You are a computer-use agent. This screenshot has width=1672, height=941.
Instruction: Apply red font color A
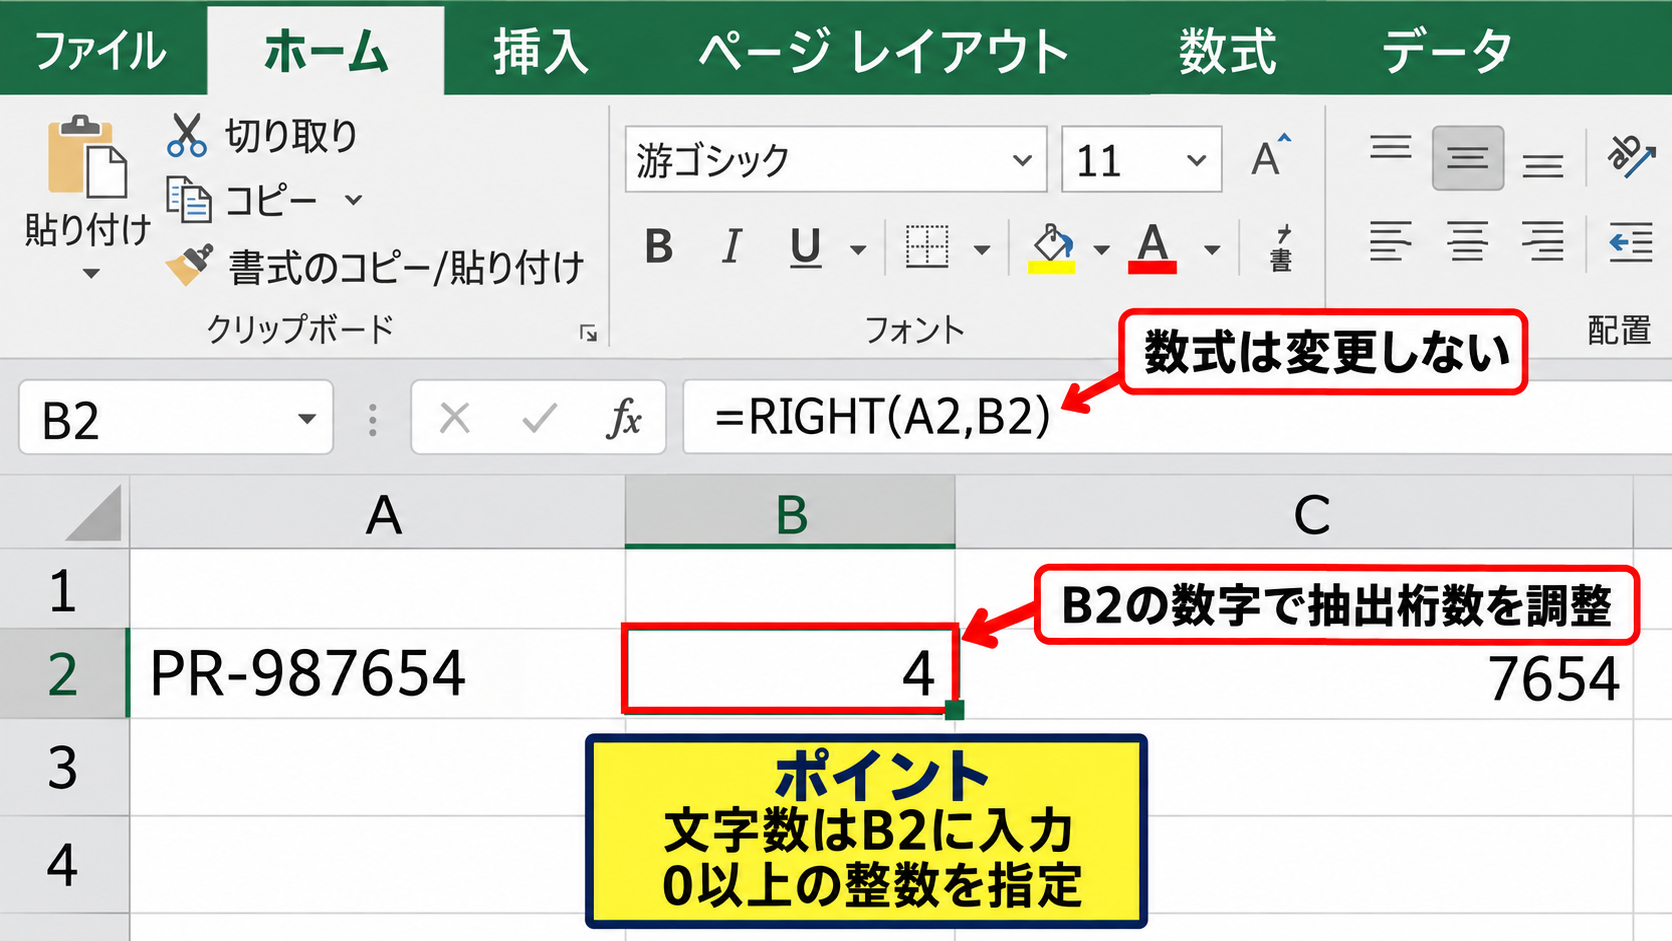point(1152,248)
